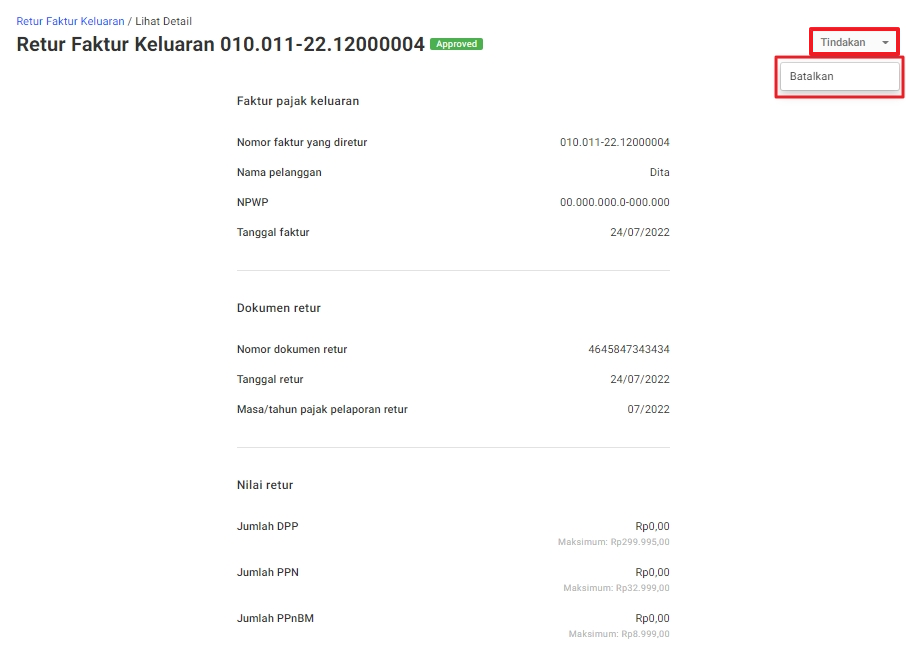Click the caret arrow beside Tindakan
The image size is (906, 656).
pyautogui.click(x=885, y=43)
